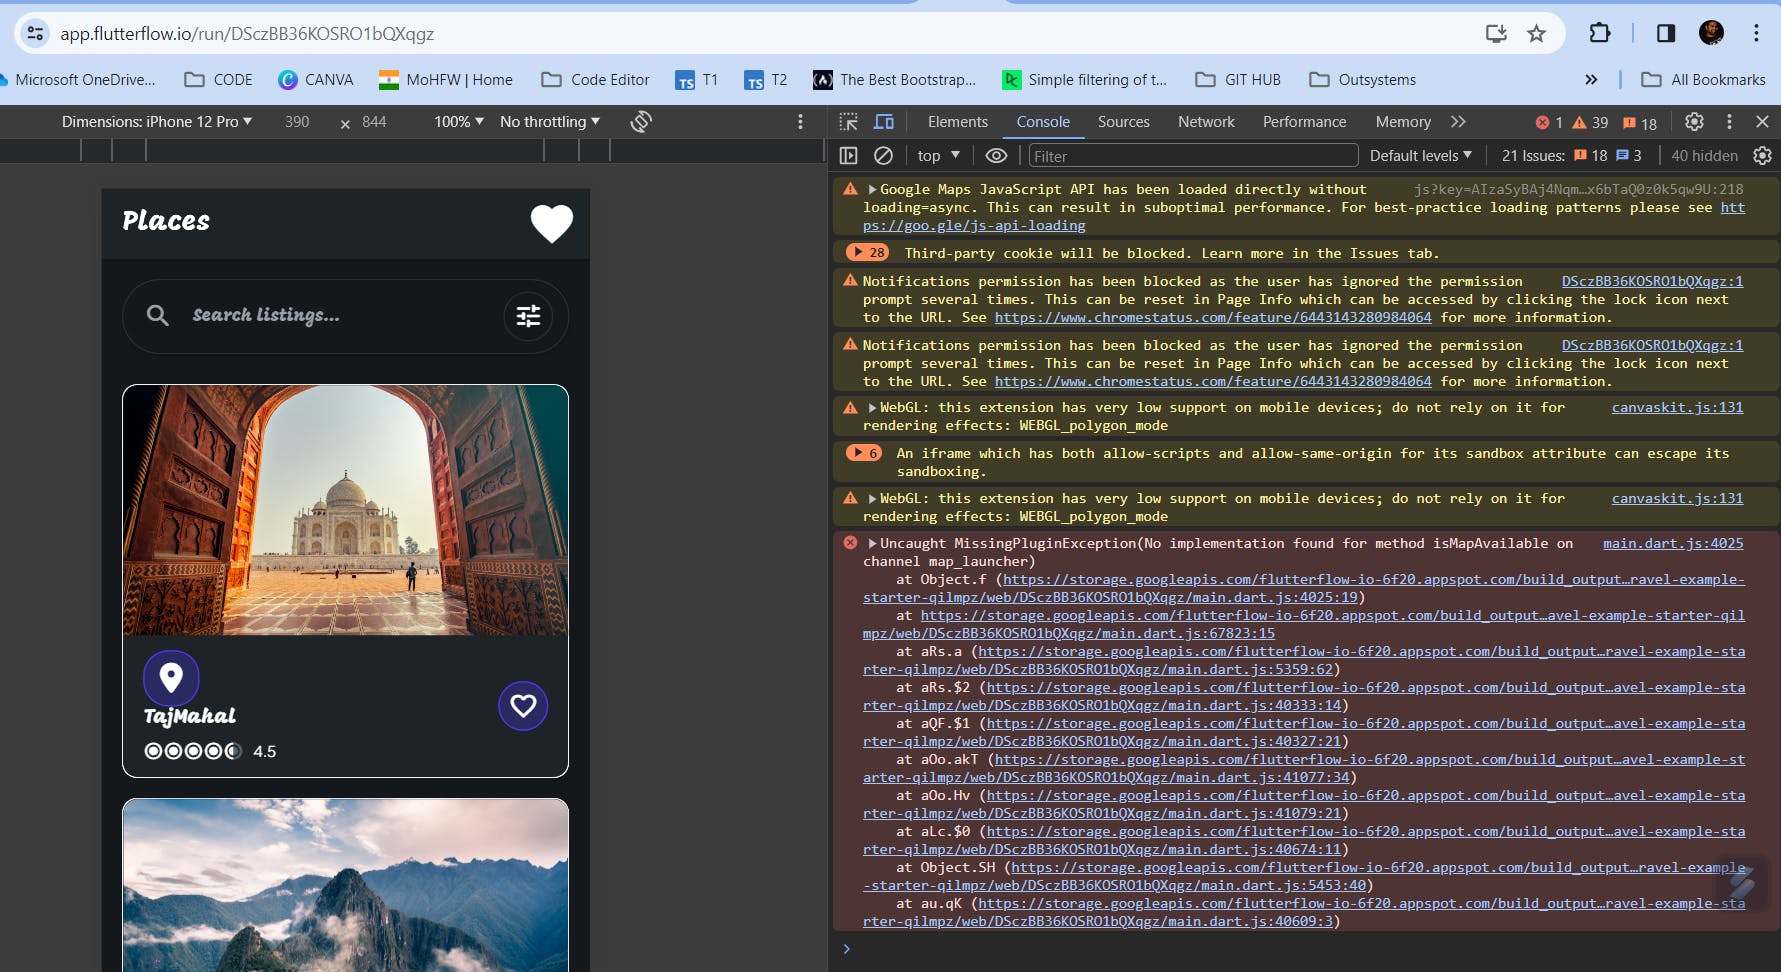The width and height of the screenshot is (1781, 972).
Task: Open the filter sliders icon in search bar
Action: 528,316
